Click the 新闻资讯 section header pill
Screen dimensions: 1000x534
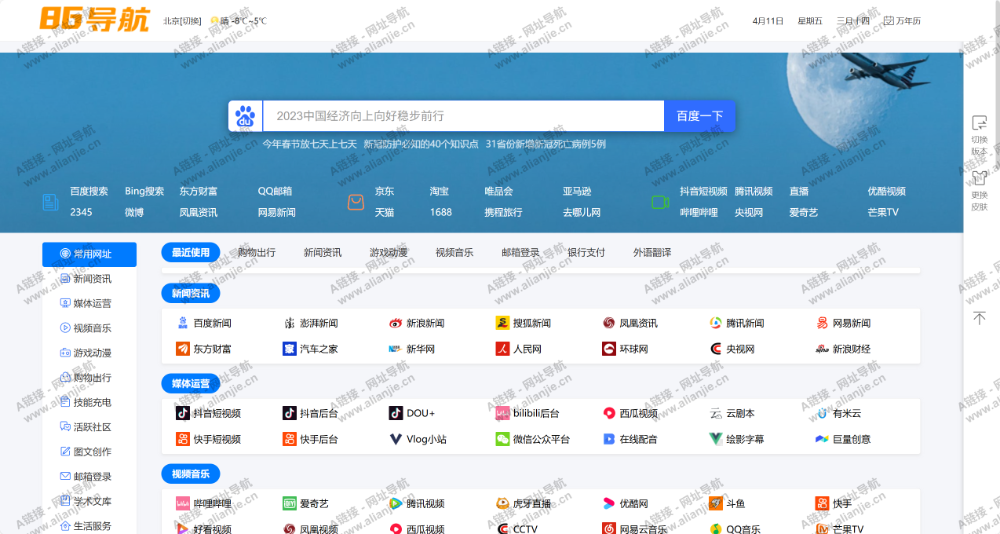pyautogui.click(x=191, y=293)
